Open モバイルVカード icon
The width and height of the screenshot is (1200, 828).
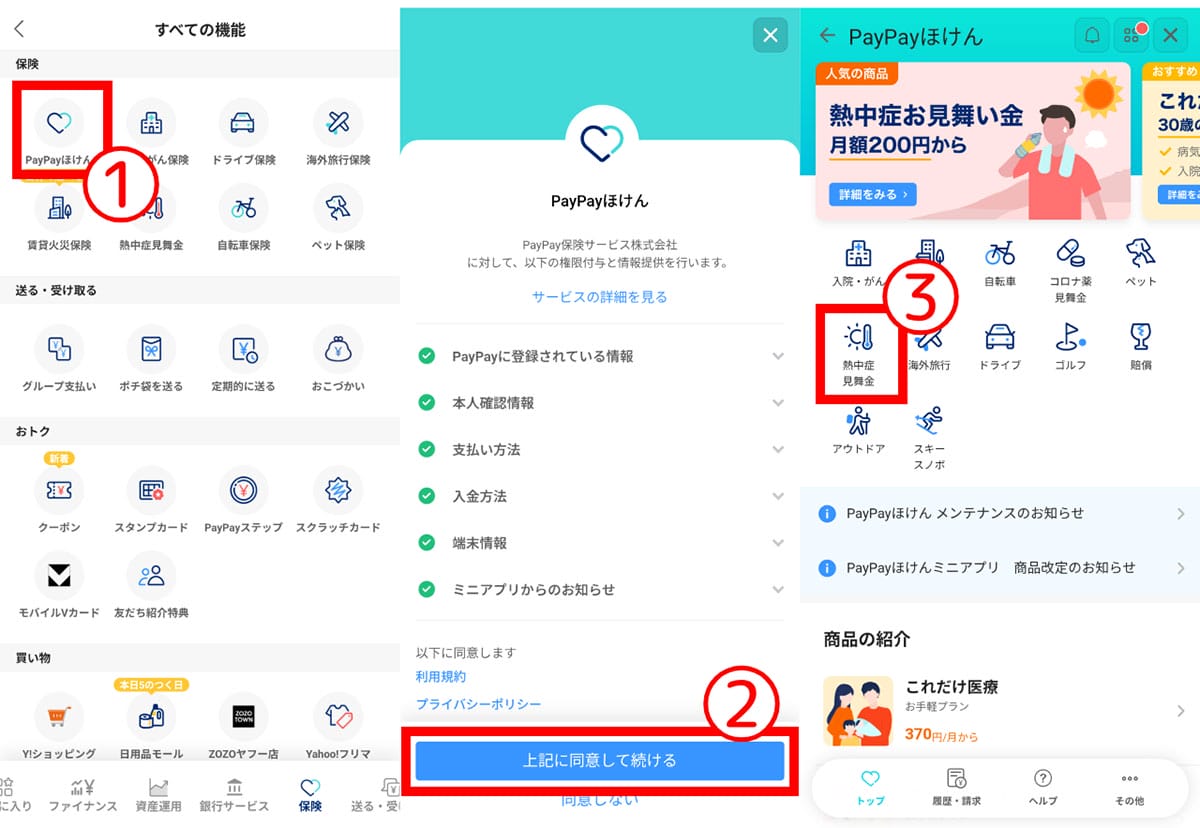click(58, 575)
